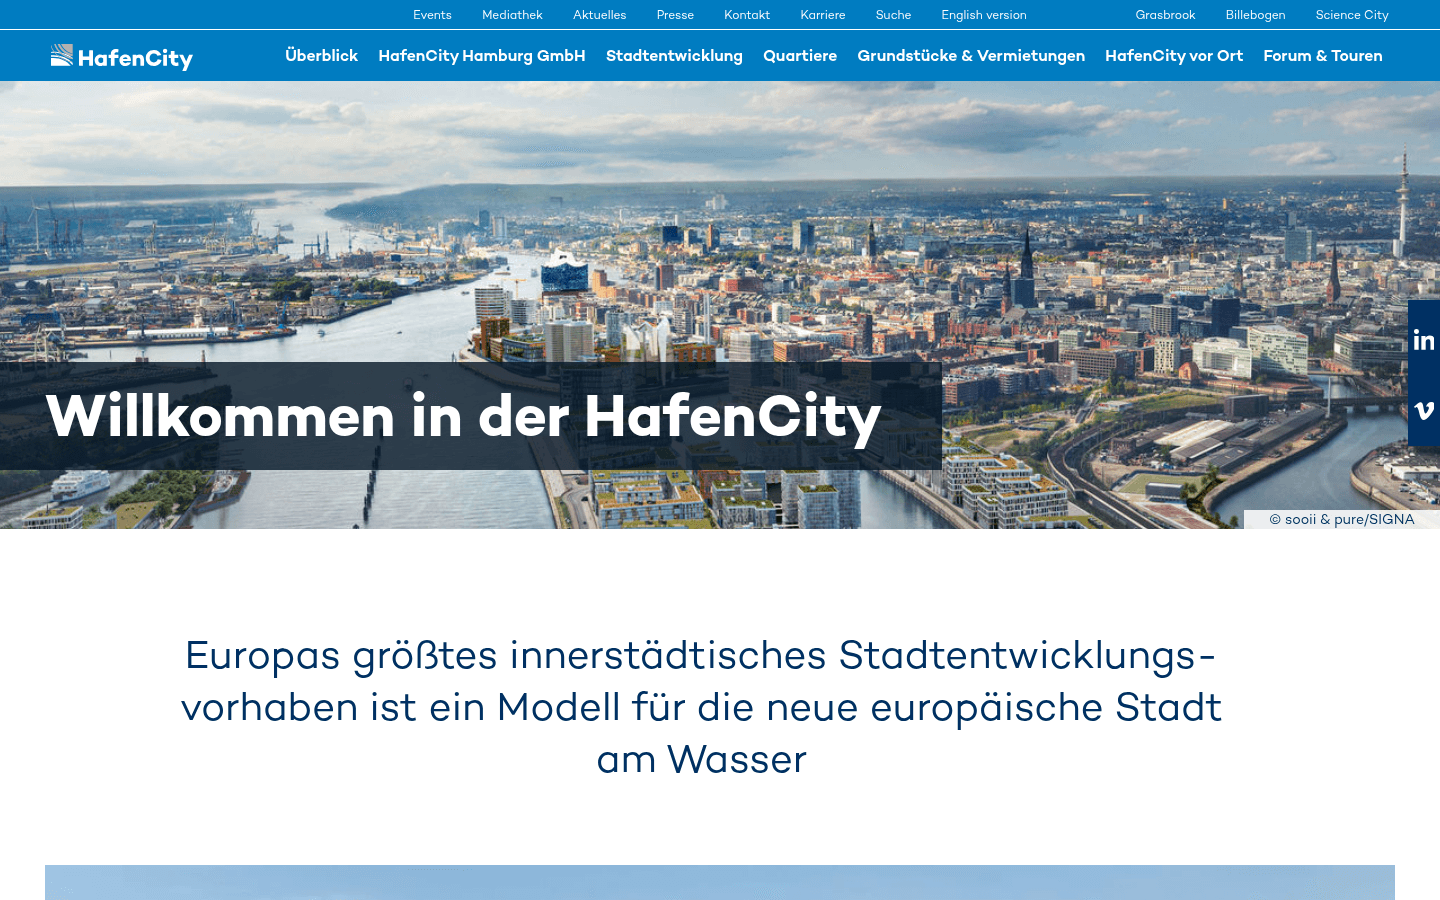Go to Mediathek
The image size is (1440, 900).
(x=512, y=15)
